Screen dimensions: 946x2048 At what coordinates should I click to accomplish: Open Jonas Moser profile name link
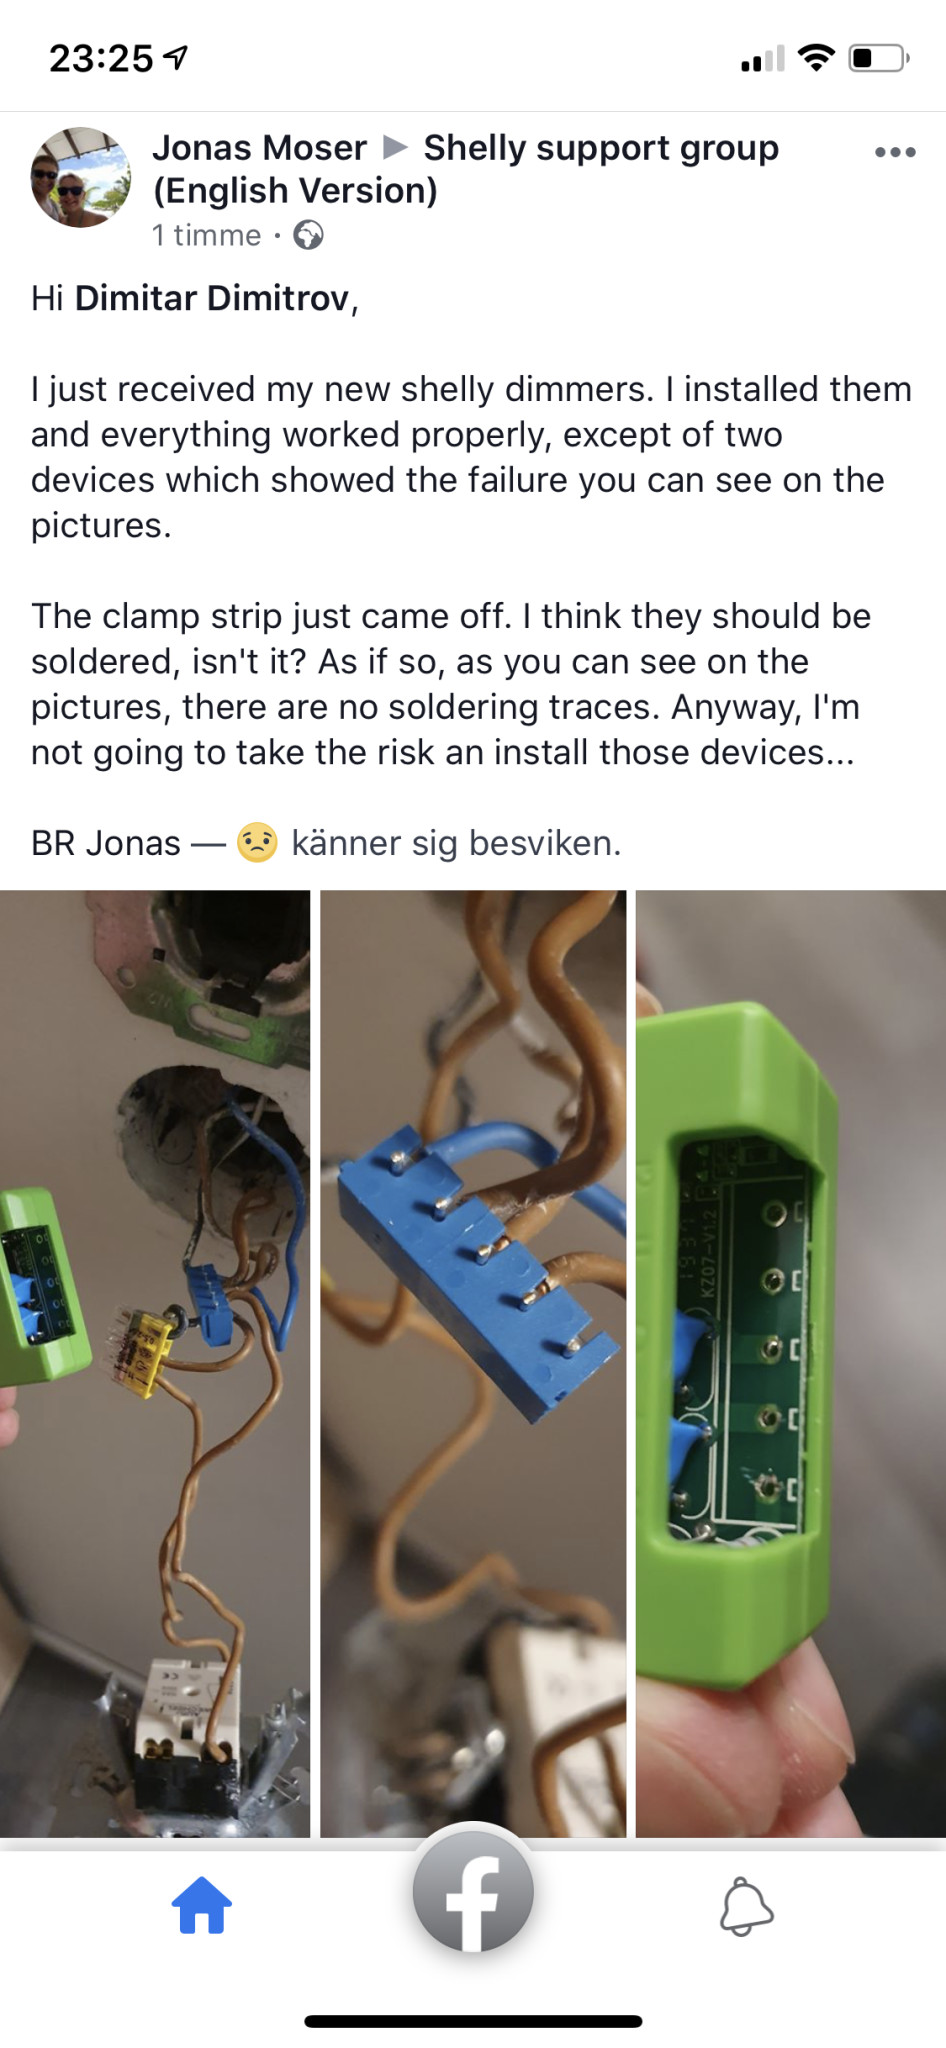click(259, 148)
